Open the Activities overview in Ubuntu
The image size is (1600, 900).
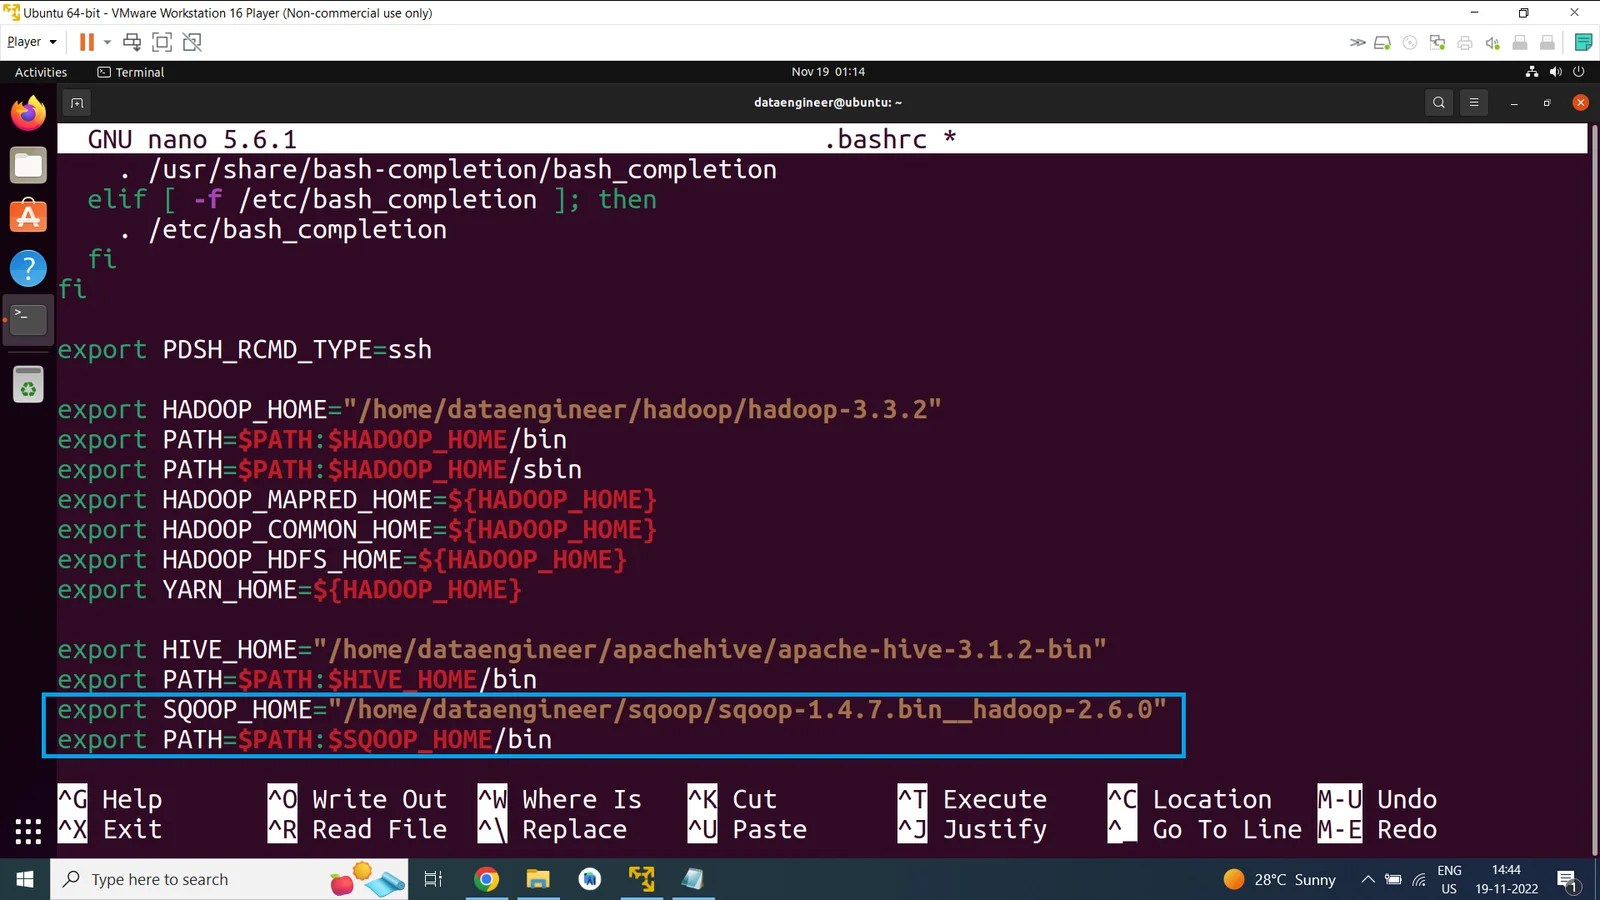(x=40, y=72)
